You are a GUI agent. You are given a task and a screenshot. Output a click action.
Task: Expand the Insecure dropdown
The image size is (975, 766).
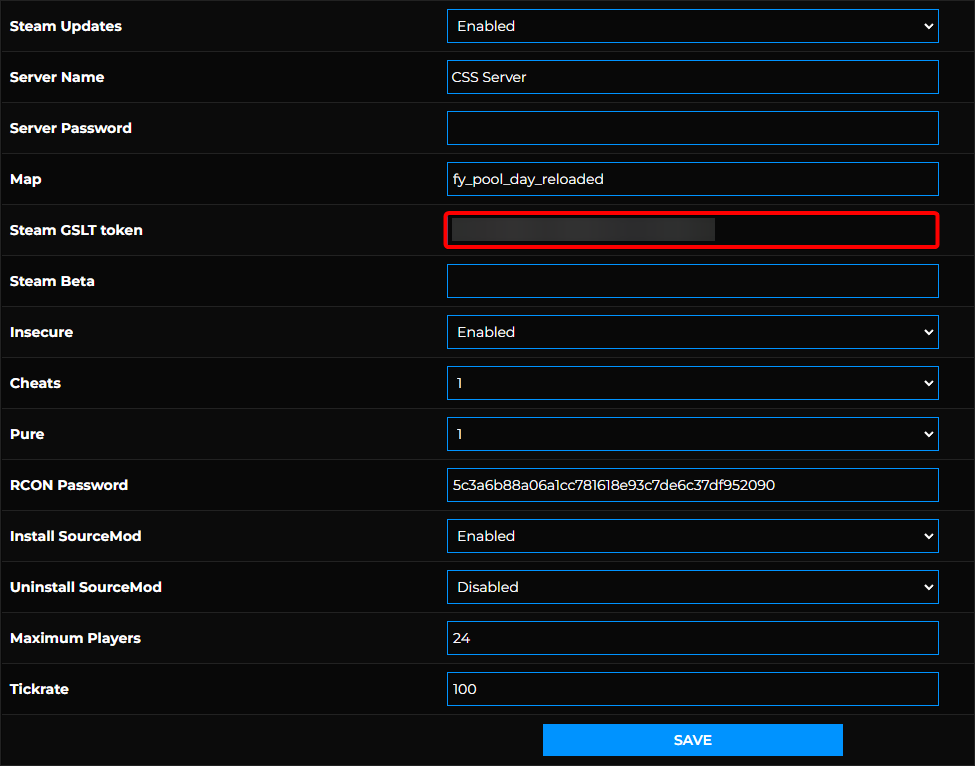[692, 332]
